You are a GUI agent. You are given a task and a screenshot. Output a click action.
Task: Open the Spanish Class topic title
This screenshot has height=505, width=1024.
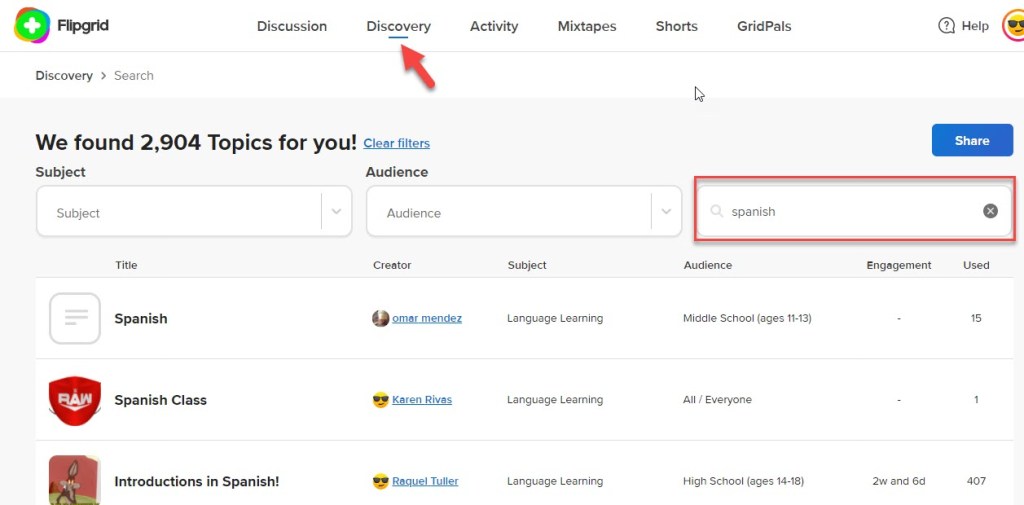tap(160, 400)
